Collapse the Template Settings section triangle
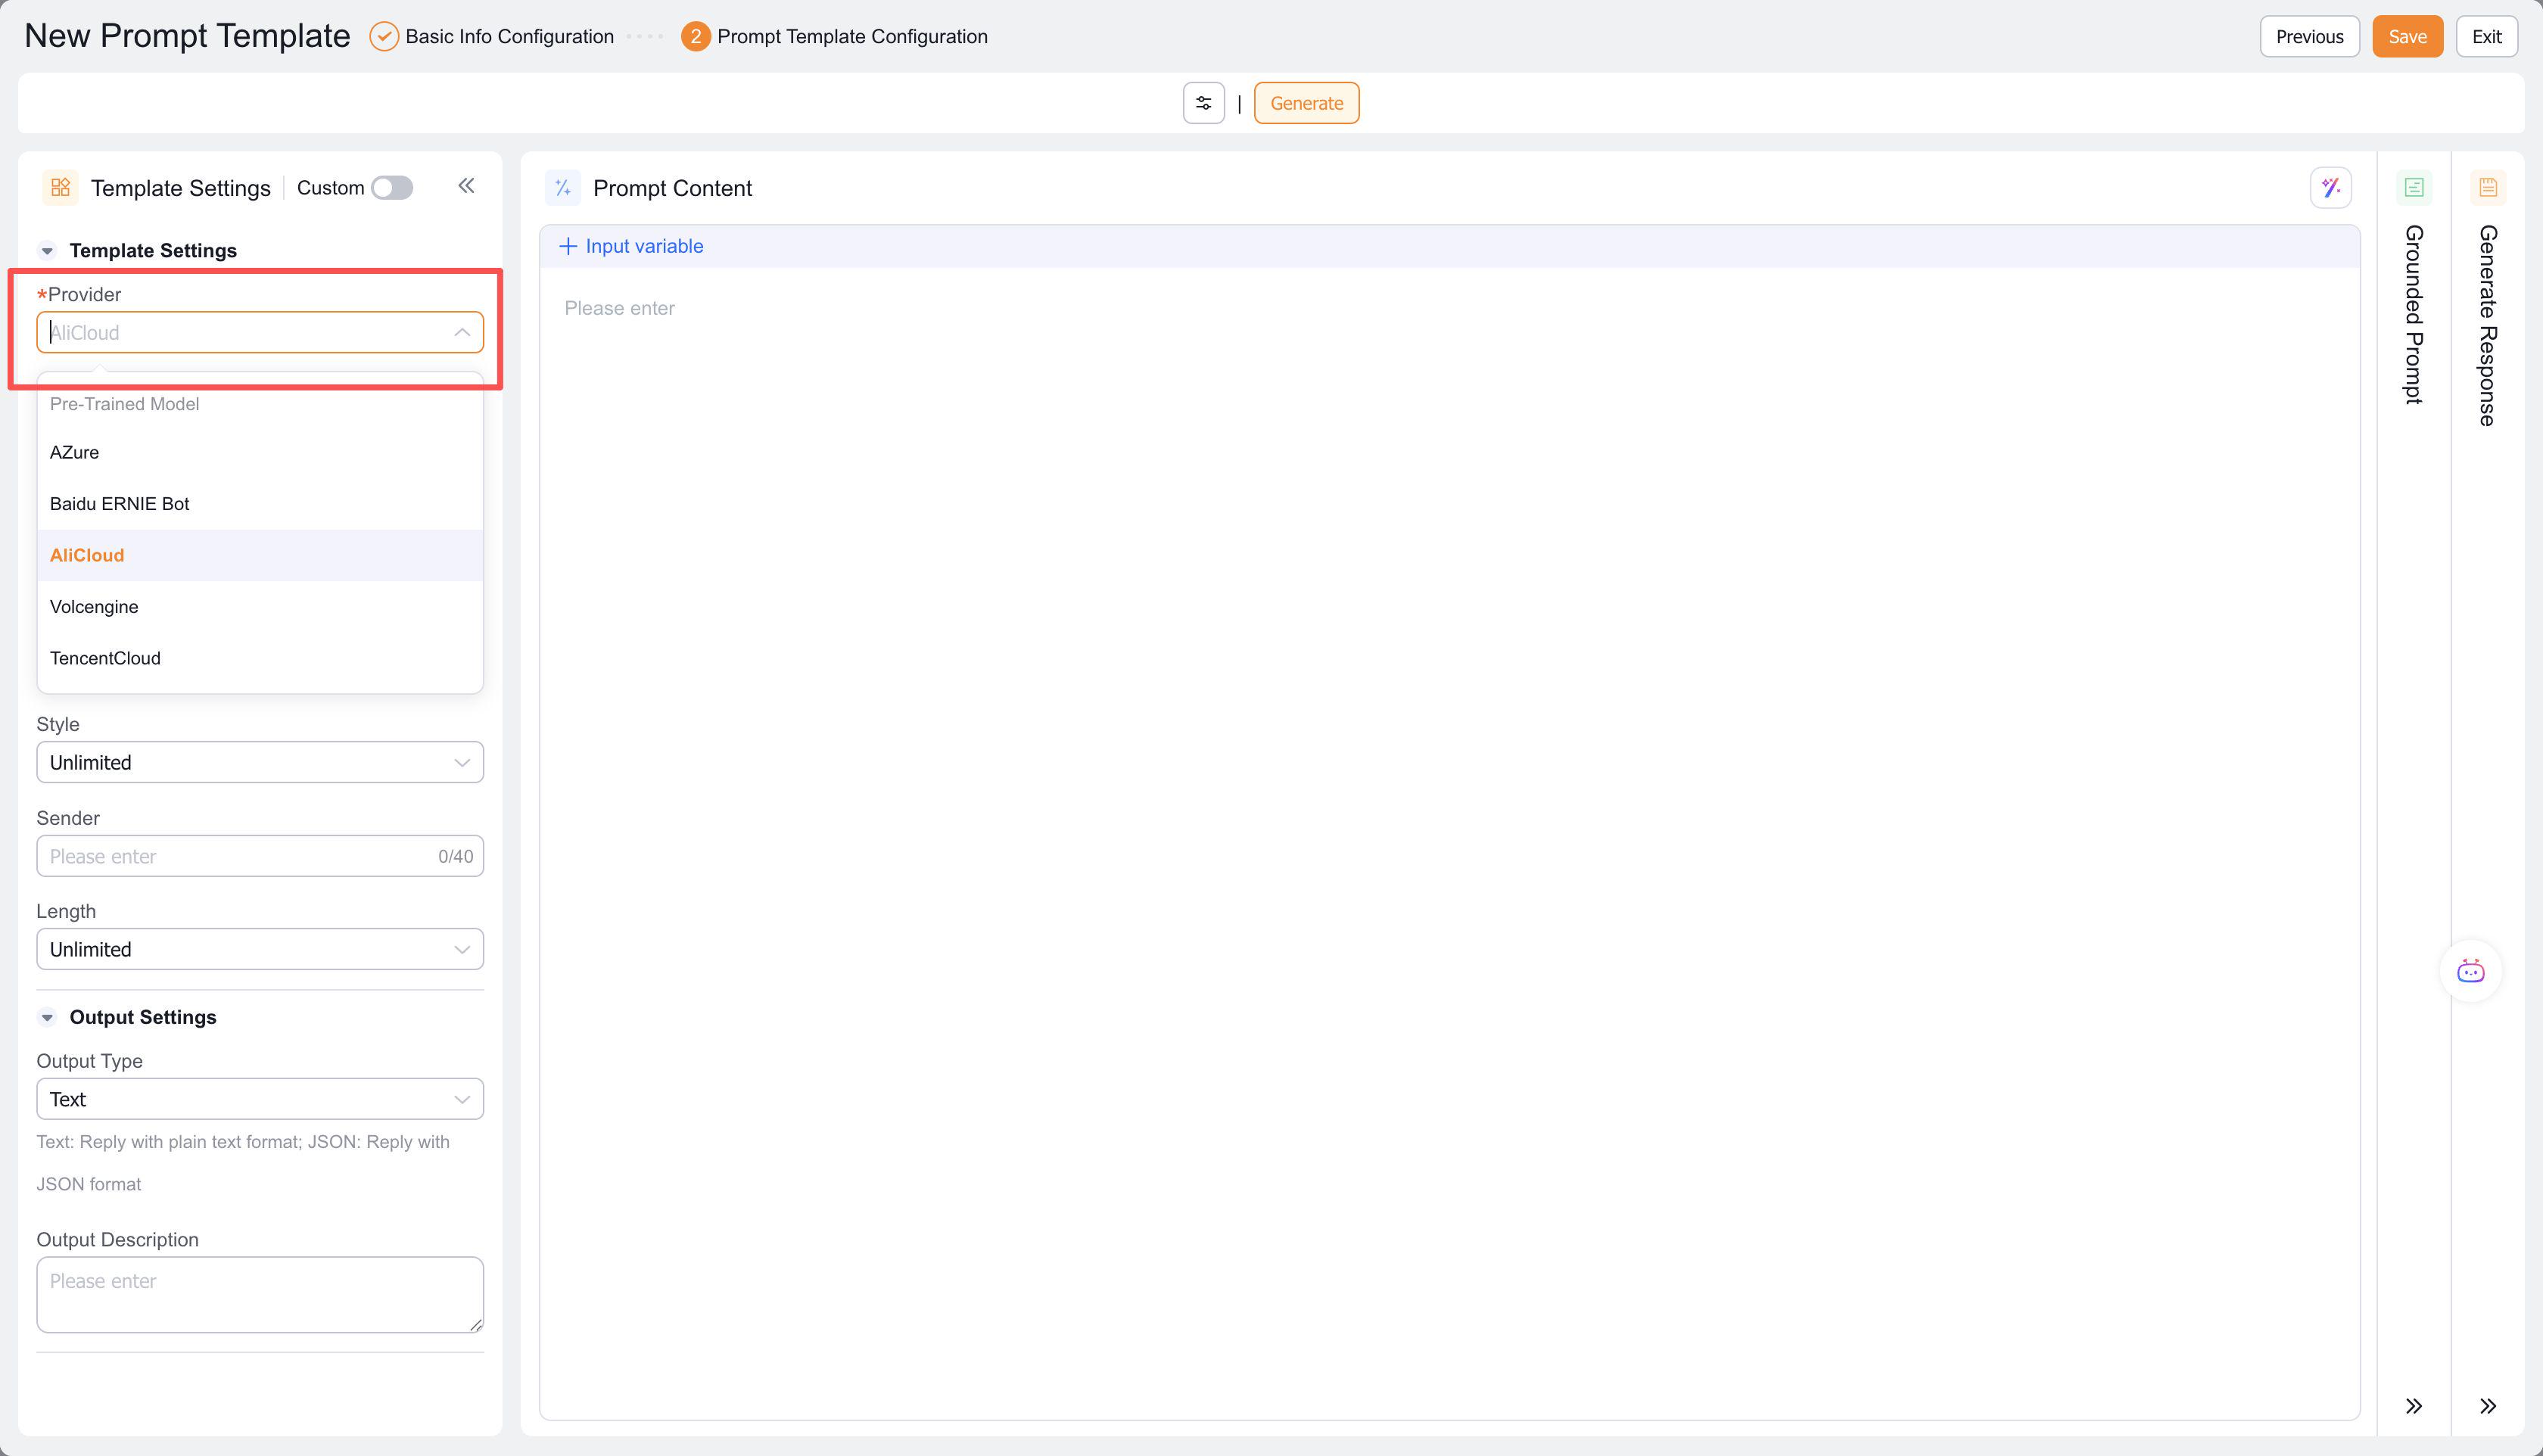Image resolution: width=2543 pixels, height=1456 pixels. (47, 251)
